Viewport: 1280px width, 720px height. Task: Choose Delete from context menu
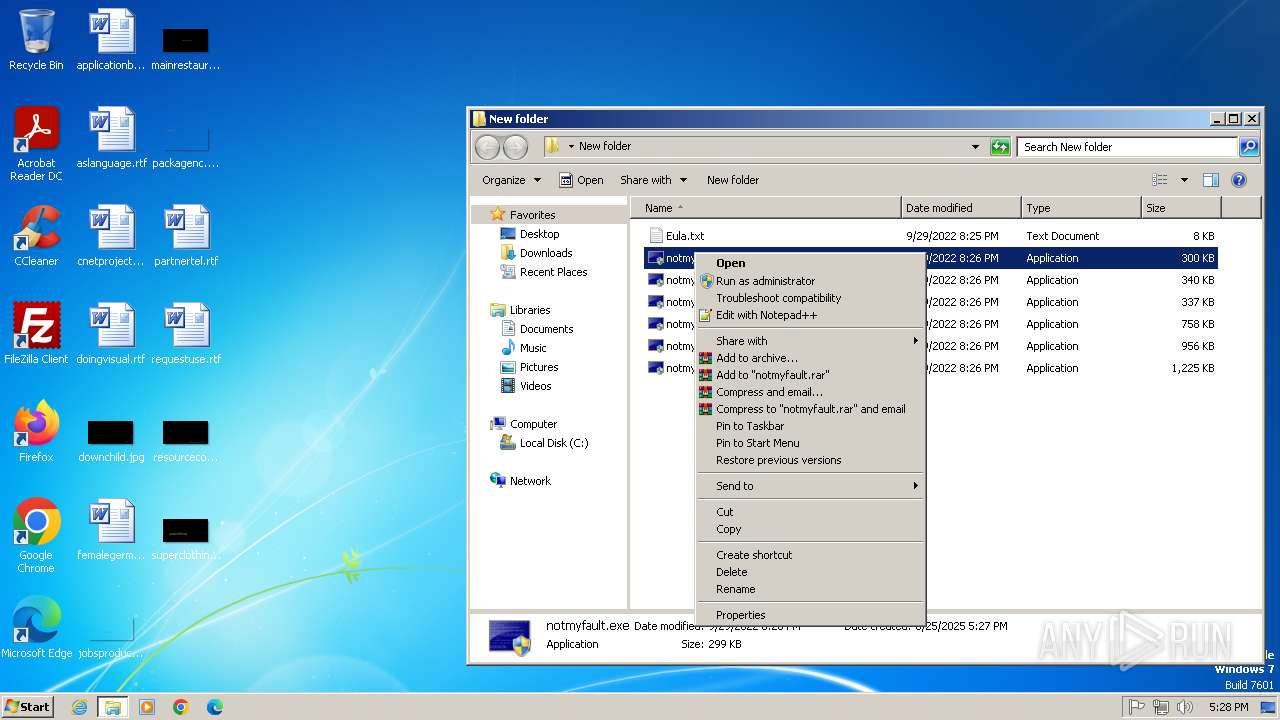pyautogui.click(x=810, y=572)
